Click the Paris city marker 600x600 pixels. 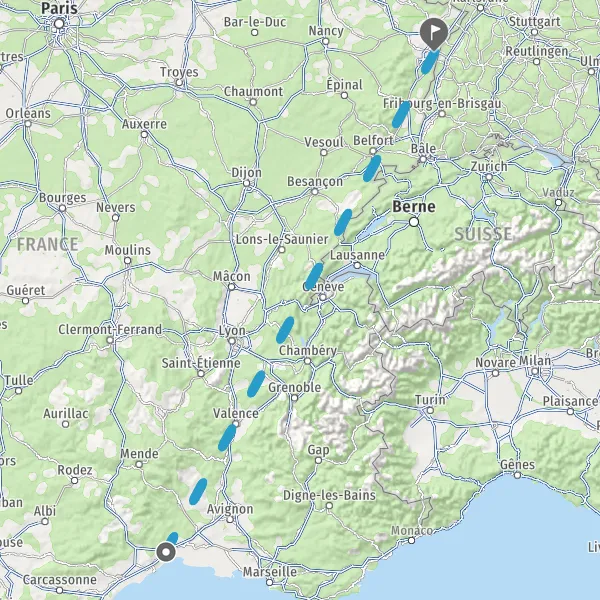coord(59,24)
